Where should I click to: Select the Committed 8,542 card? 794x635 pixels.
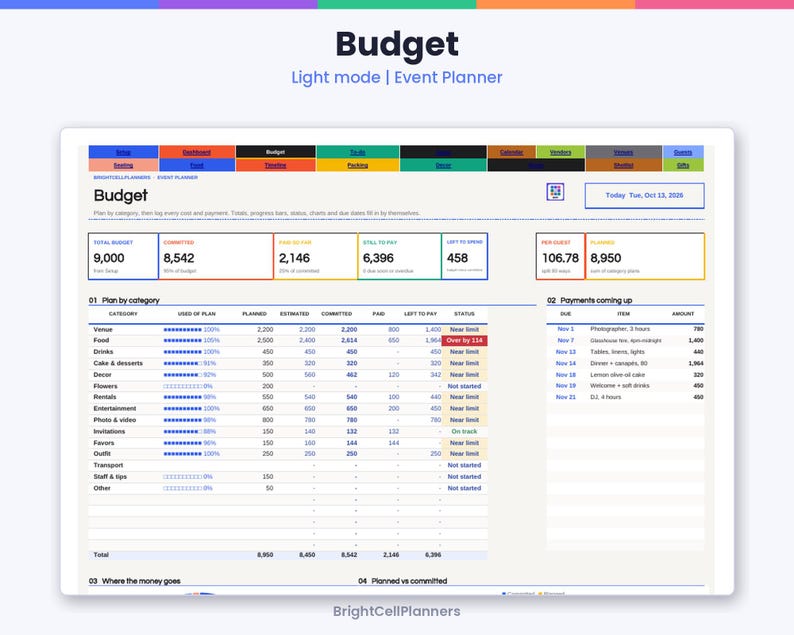(x=216, y=256)
